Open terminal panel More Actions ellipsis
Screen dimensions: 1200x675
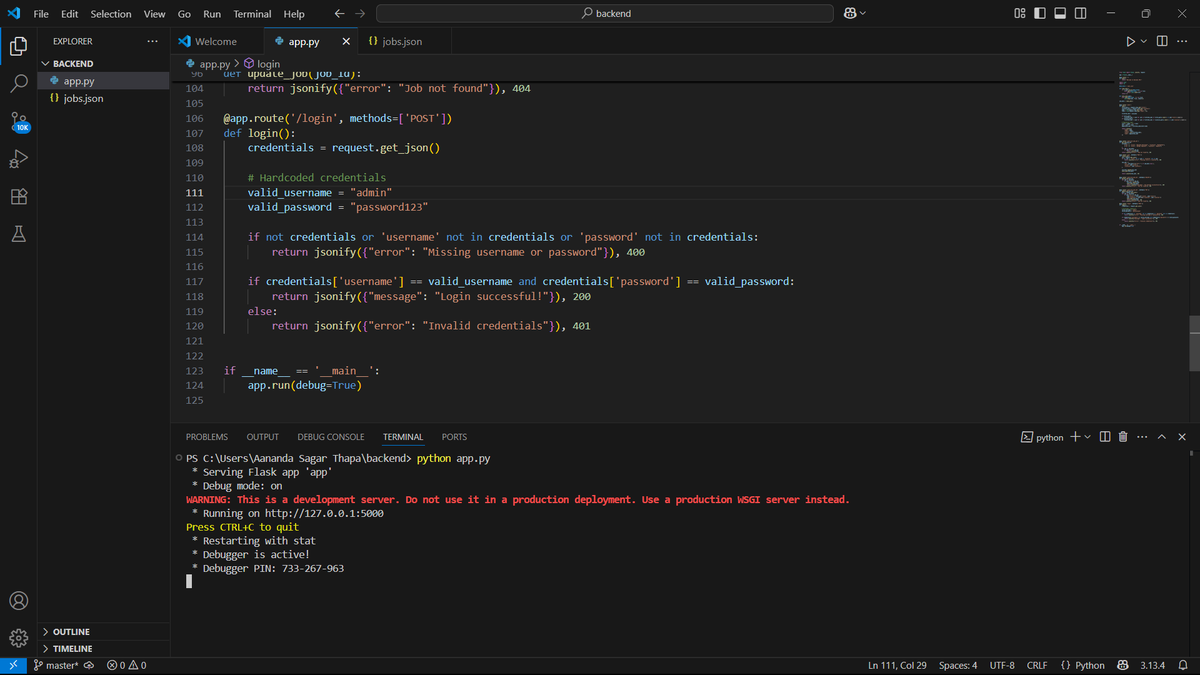(1142, 437)
